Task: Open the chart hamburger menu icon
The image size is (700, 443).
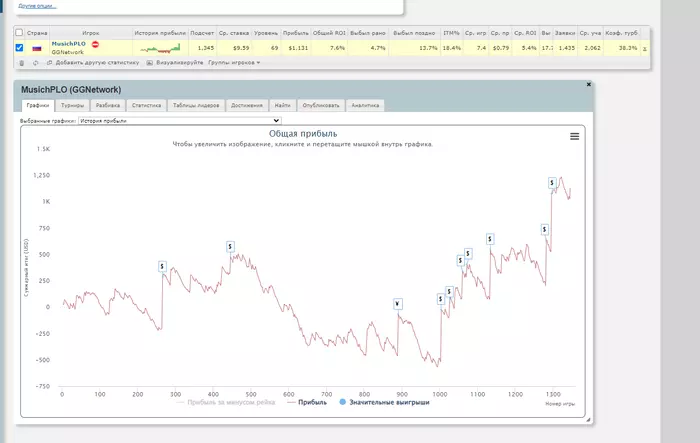Action: pyautogui.click(x=575, y=136)
